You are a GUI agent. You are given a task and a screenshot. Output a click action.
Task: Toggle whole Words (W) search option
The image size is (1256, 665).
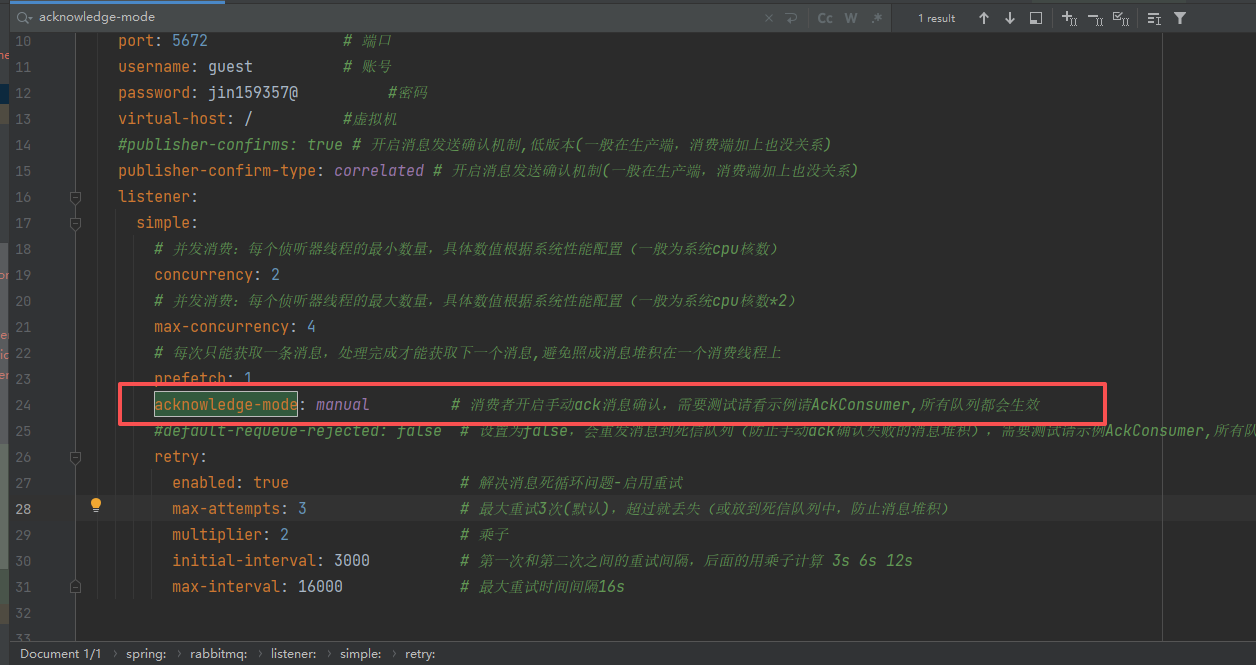851,18
